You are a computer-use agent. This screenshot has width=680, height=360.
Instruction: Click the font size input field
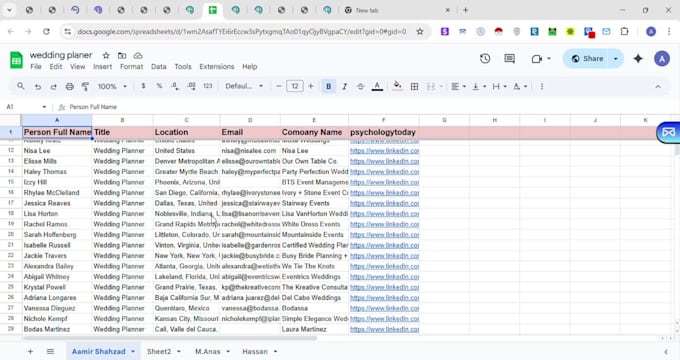point(295,86)
